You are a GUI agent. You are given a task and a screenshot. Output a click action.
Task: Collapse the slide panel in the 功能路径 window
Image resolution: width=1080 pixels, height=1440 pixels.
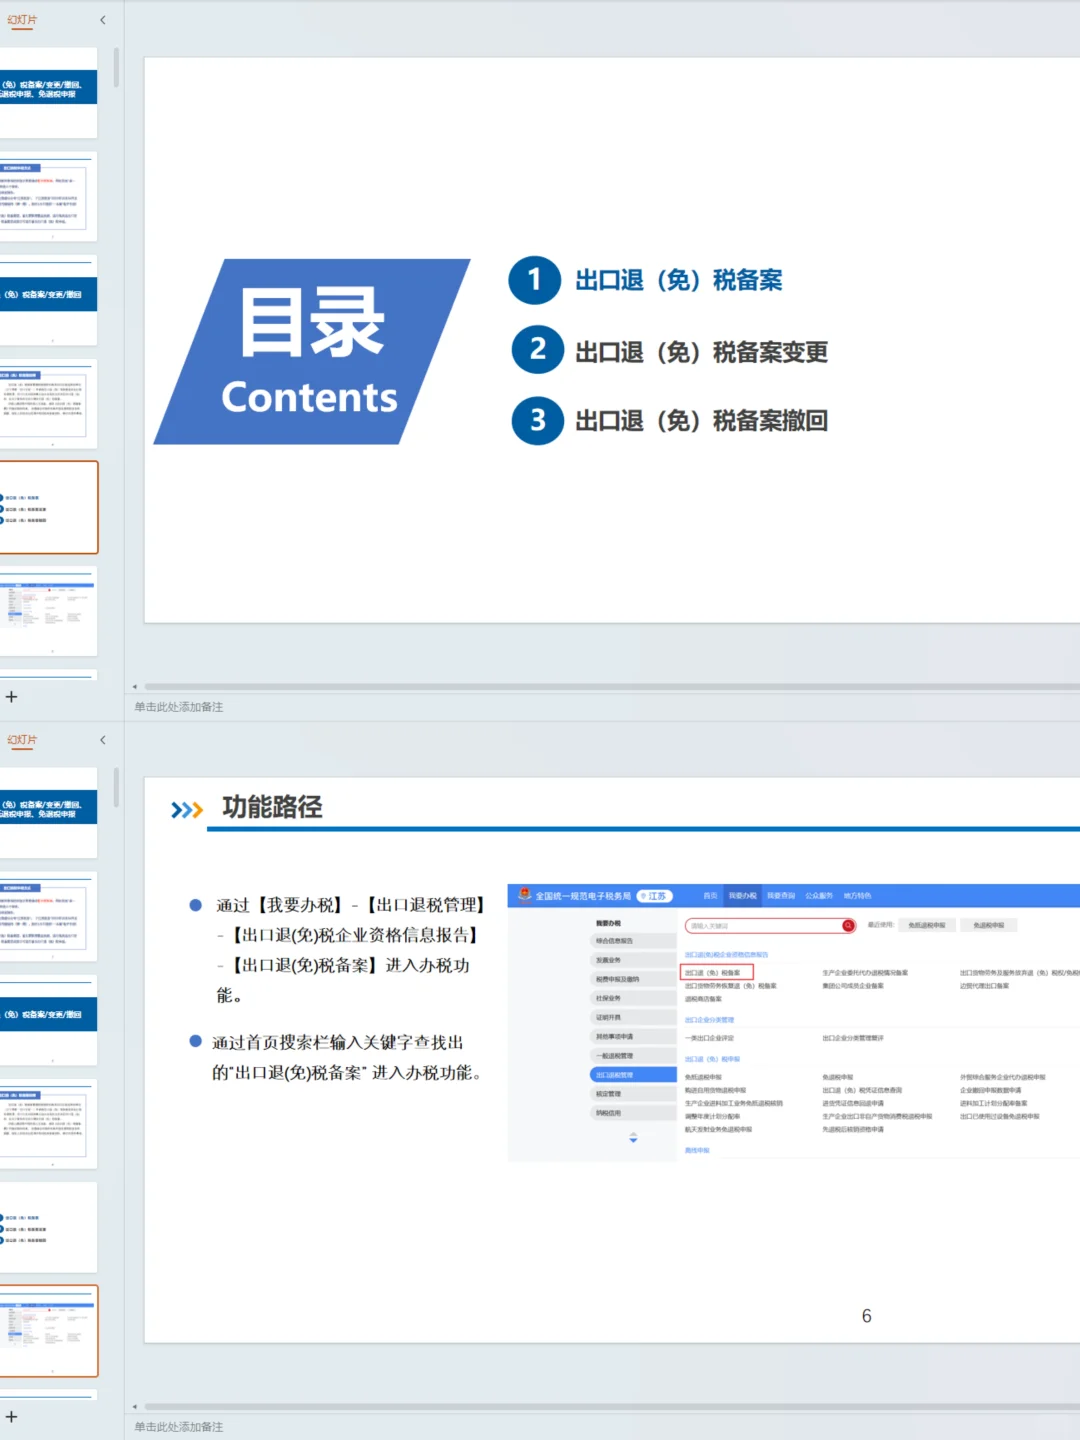tap(102, 740)
